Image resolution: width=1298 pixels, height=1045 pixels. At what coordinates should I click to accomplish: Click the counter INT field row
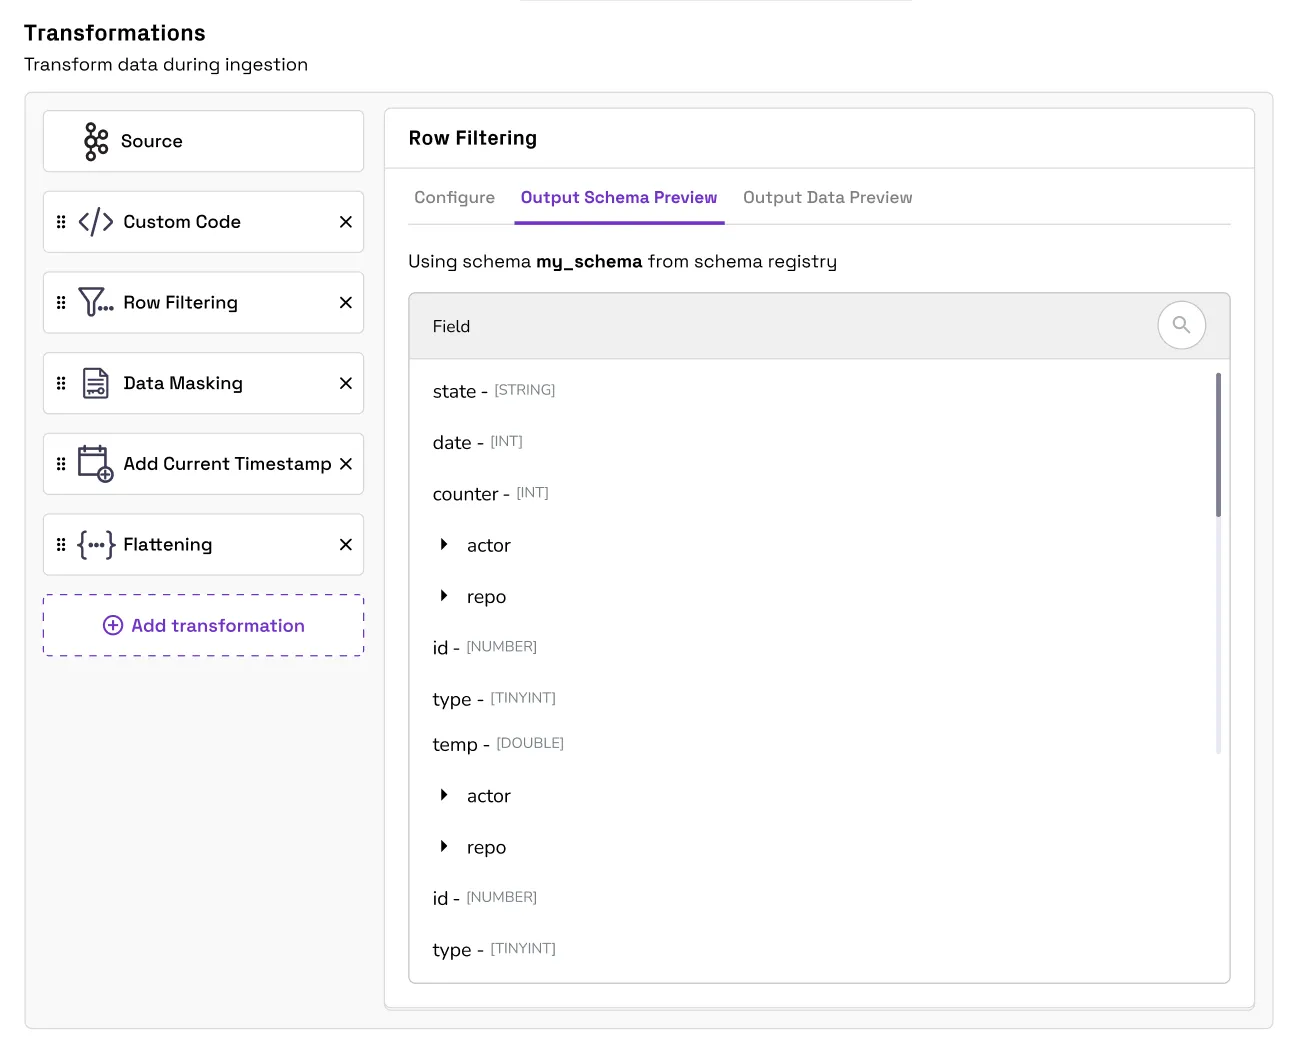point(491,494)
